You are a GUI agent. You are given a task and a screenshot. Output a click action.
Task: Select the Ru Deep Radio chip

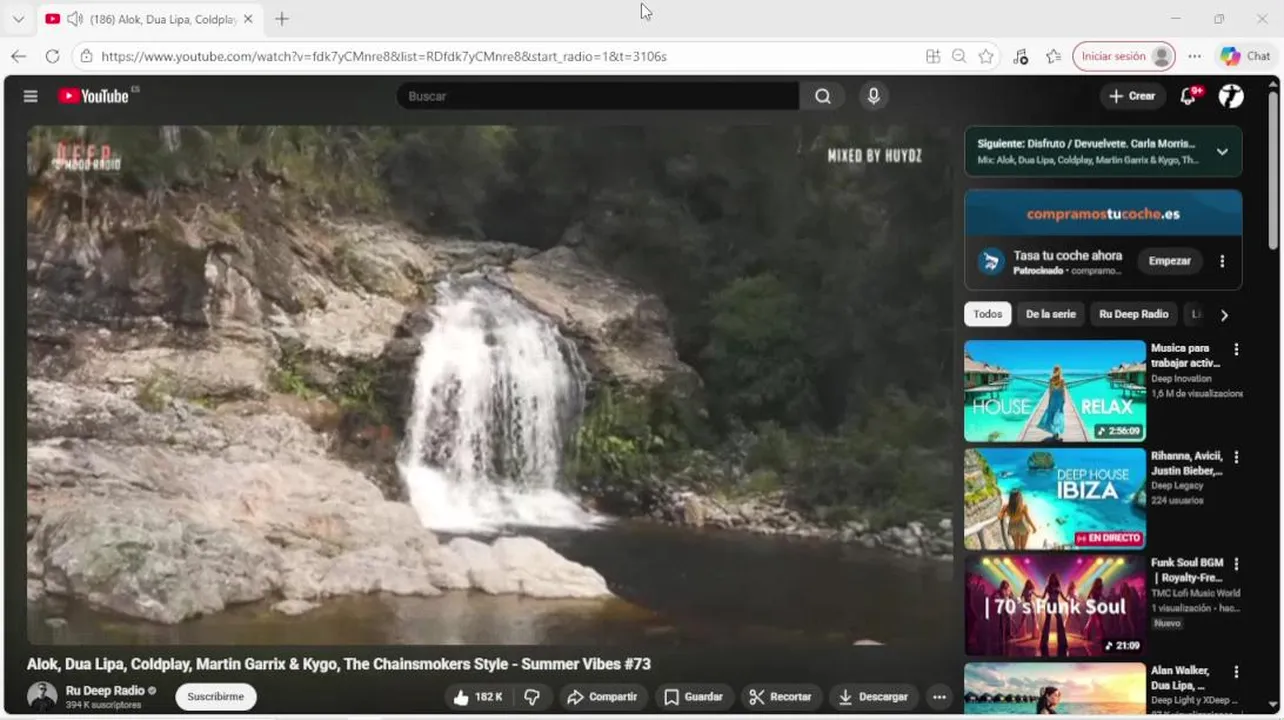[1133, 314]
